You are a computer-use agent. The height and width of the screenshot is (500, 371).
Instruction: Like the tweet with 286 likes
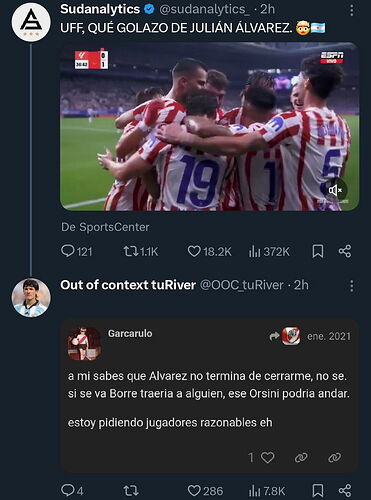205,491
